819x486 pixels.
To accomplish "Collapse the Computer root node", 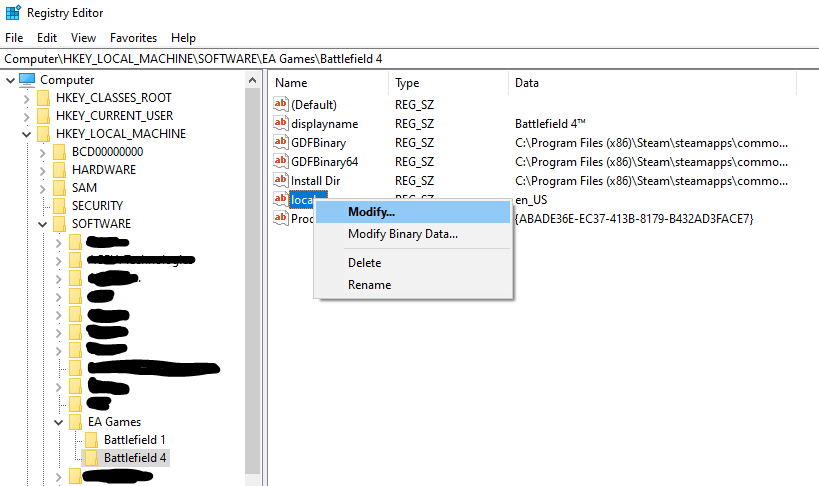I will tap(10, 80).
